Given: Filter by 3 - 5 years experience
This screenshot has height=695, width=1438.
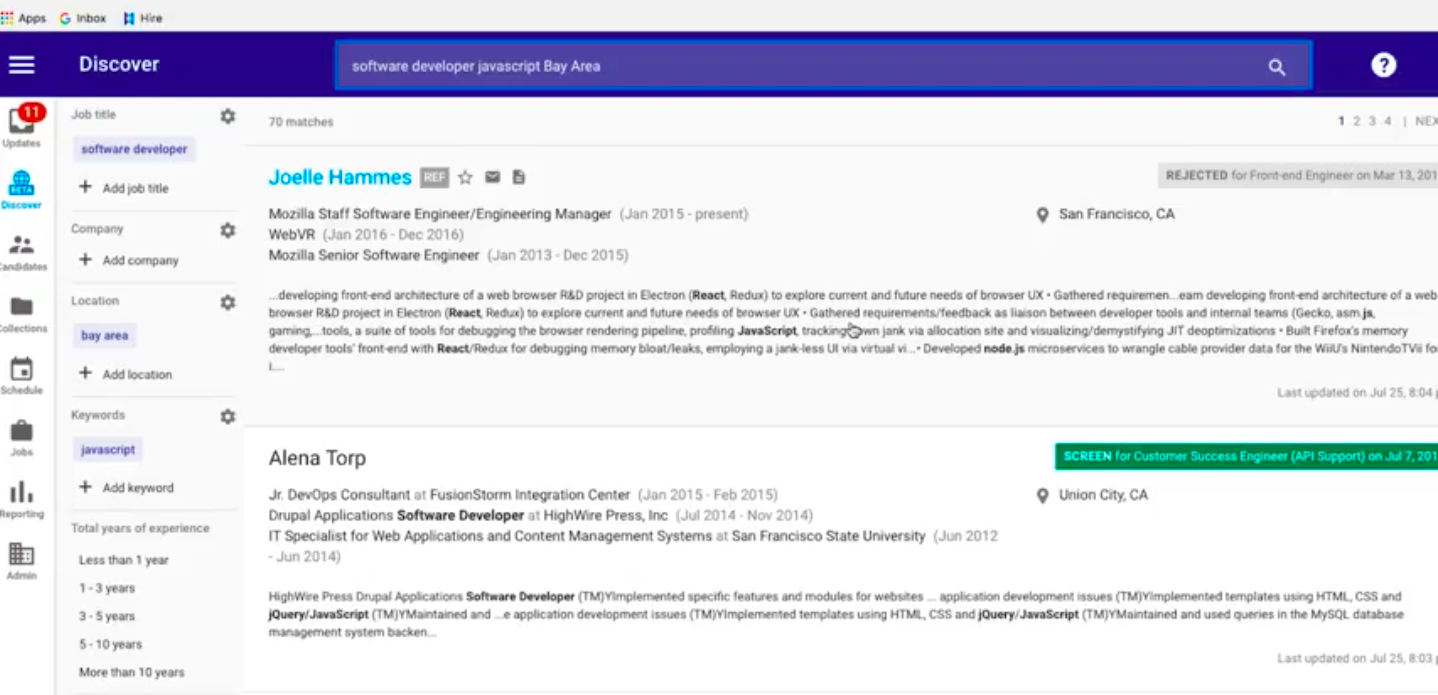Looking at the screenshot, I should pos(107,616).
